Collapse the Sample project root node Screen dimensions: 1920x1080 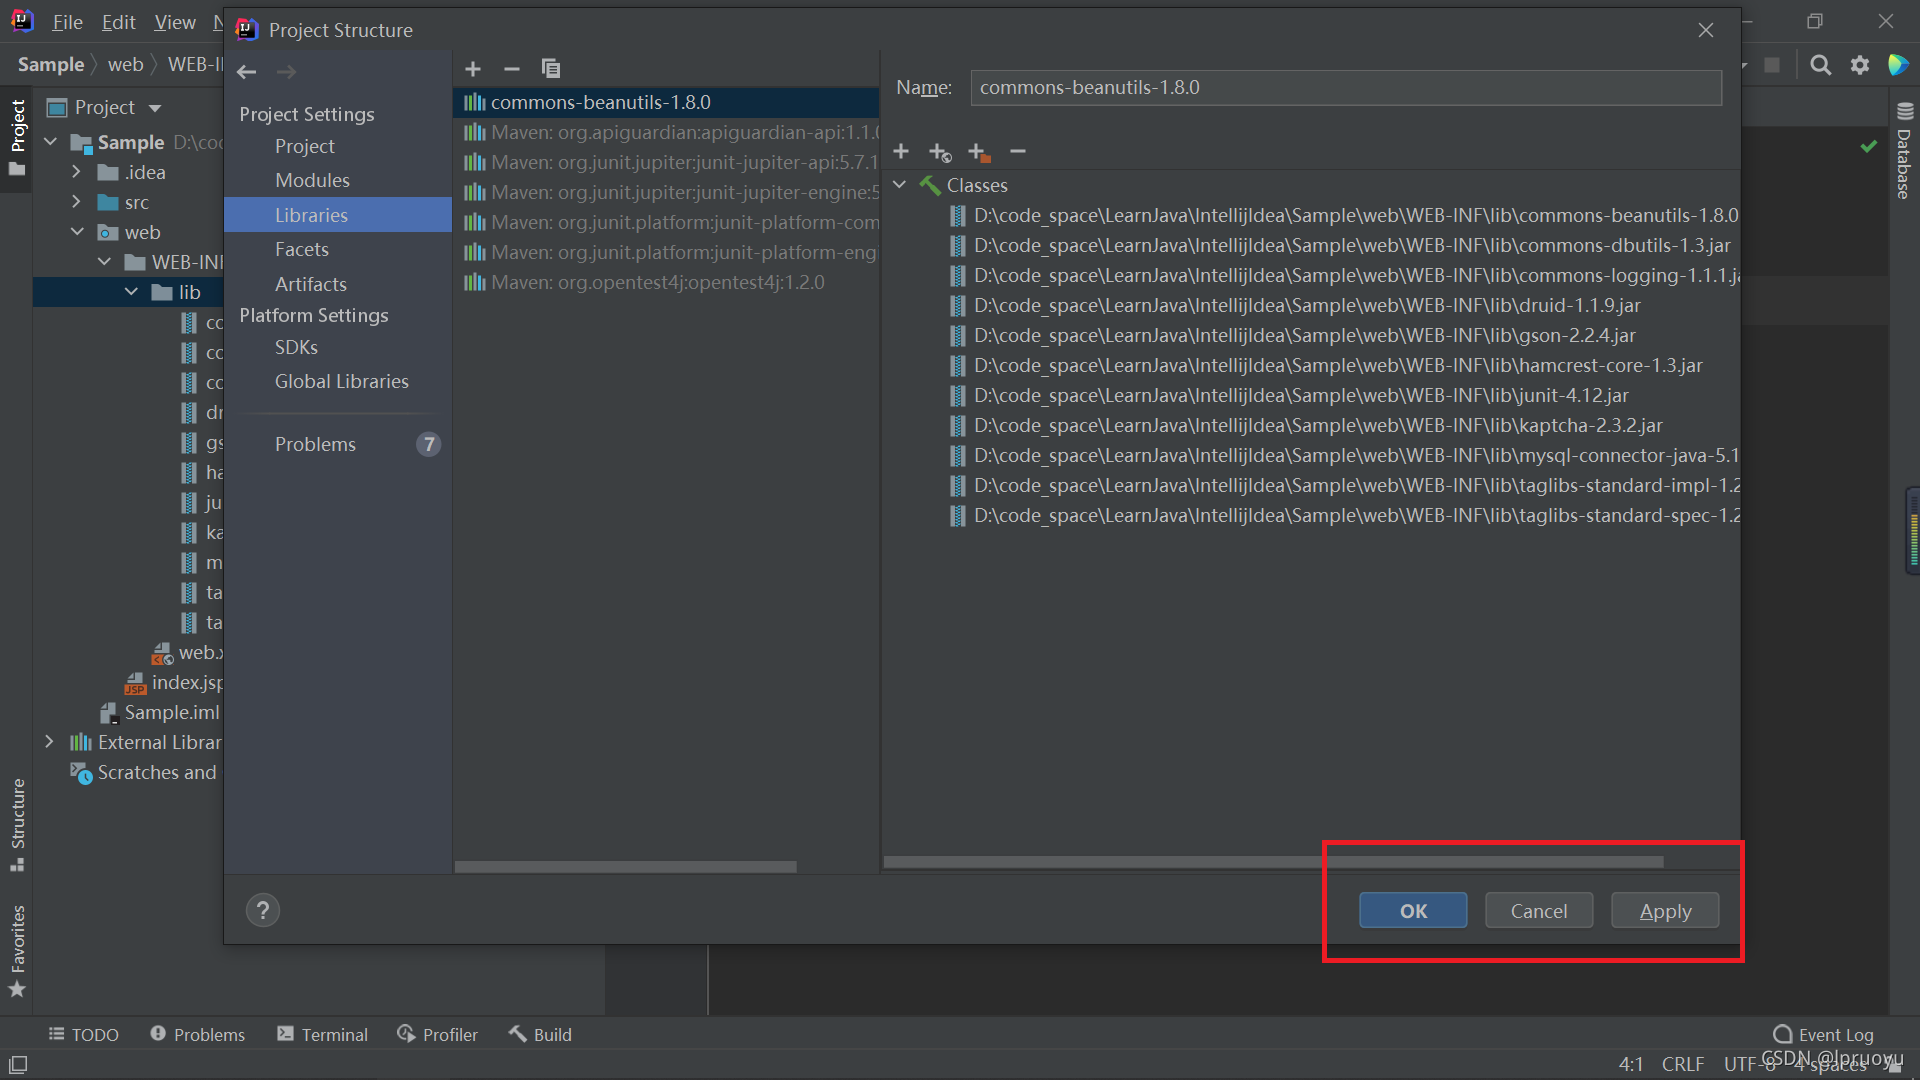pyautogui.click(x=50, y=142)
